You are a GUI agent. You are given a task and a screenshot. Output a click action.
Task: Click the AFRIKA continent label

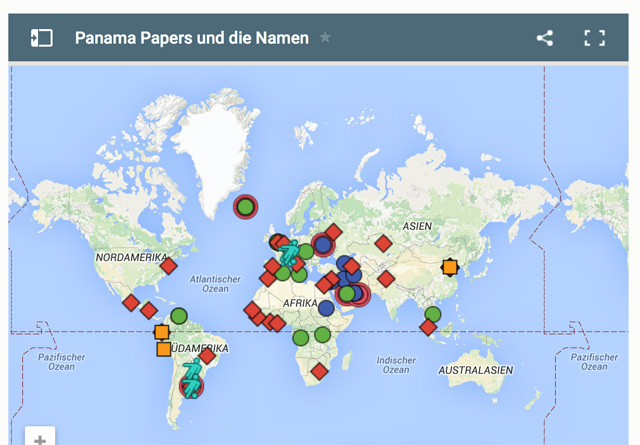point(300,303)
